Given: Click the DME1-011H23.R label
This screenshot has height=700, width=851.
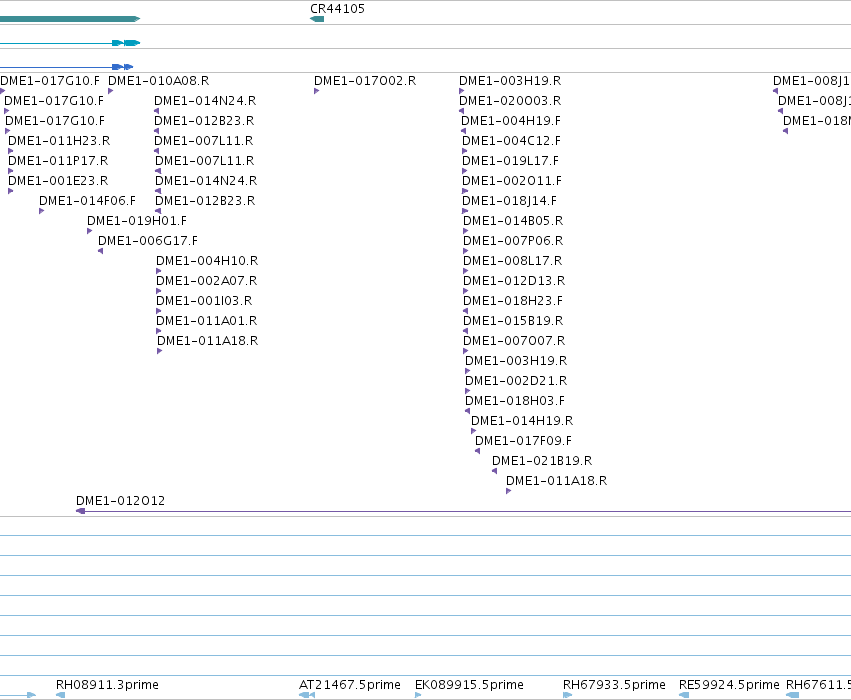Looking at the screenshot, I should pyautogui.click(x=59, y=141).
